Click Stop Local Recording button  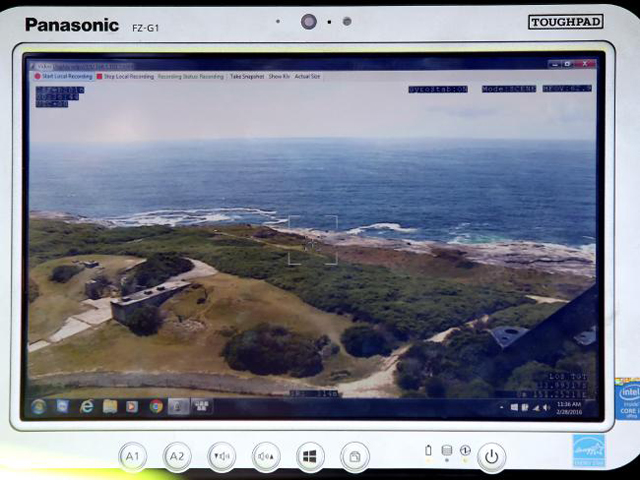point(125,76)
